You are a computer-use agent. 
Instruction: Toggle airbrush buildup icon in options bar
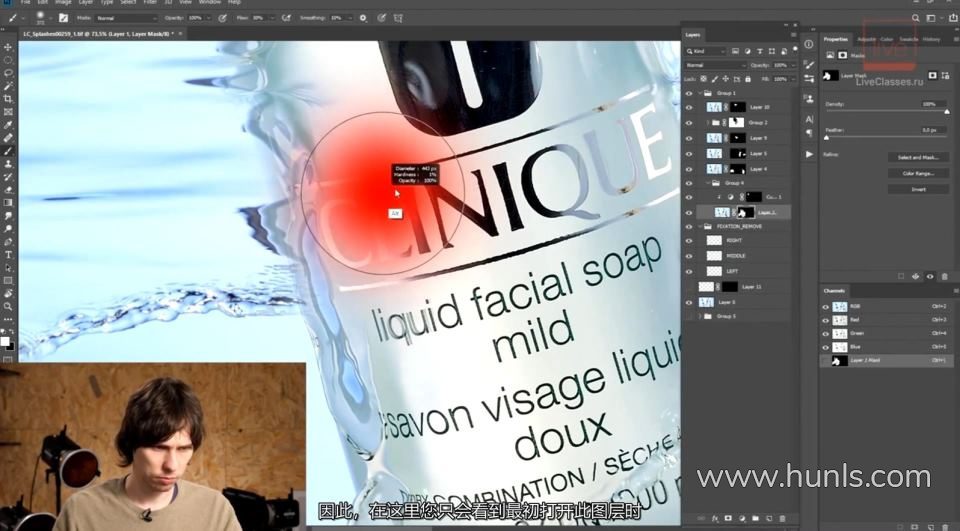pyautogui.click(x=286, y=18)
